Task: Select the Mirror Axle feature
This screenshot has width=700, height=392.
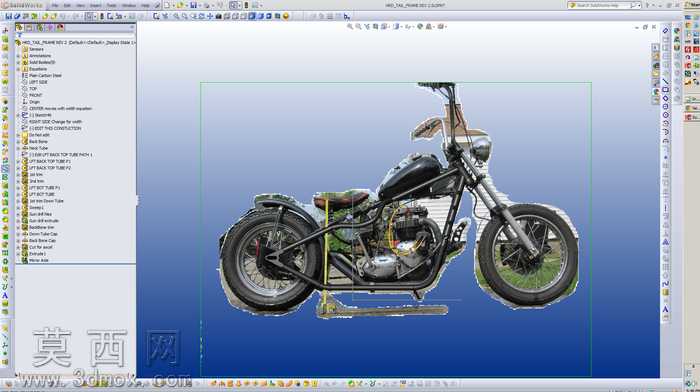Action: (39, 260)
